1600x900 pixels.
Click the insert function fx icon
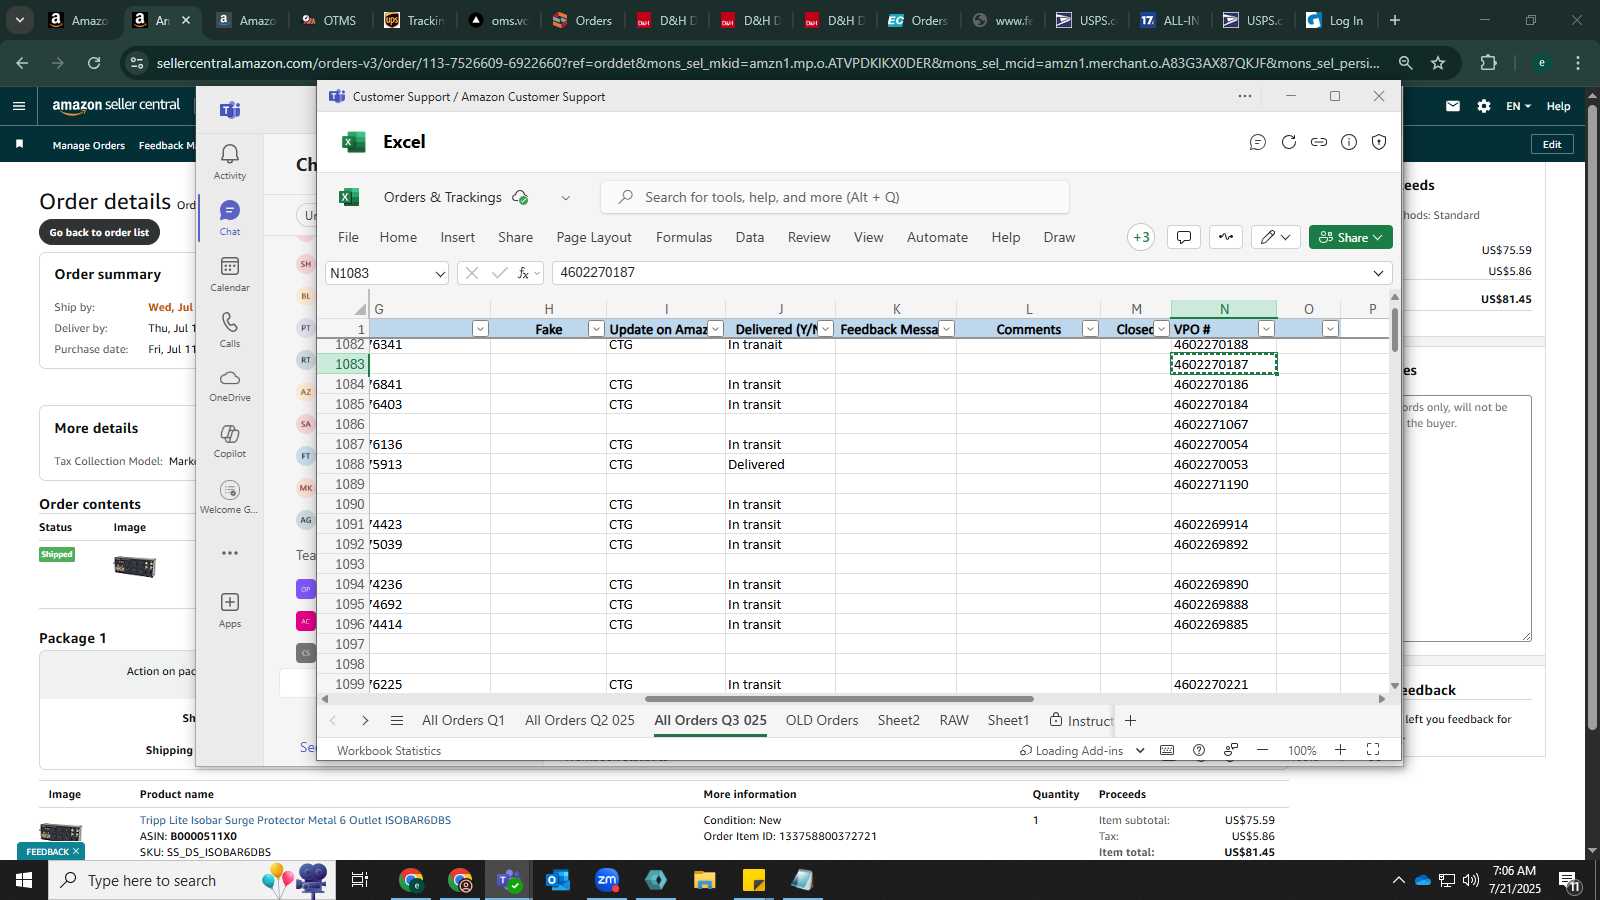coord(523,273)
